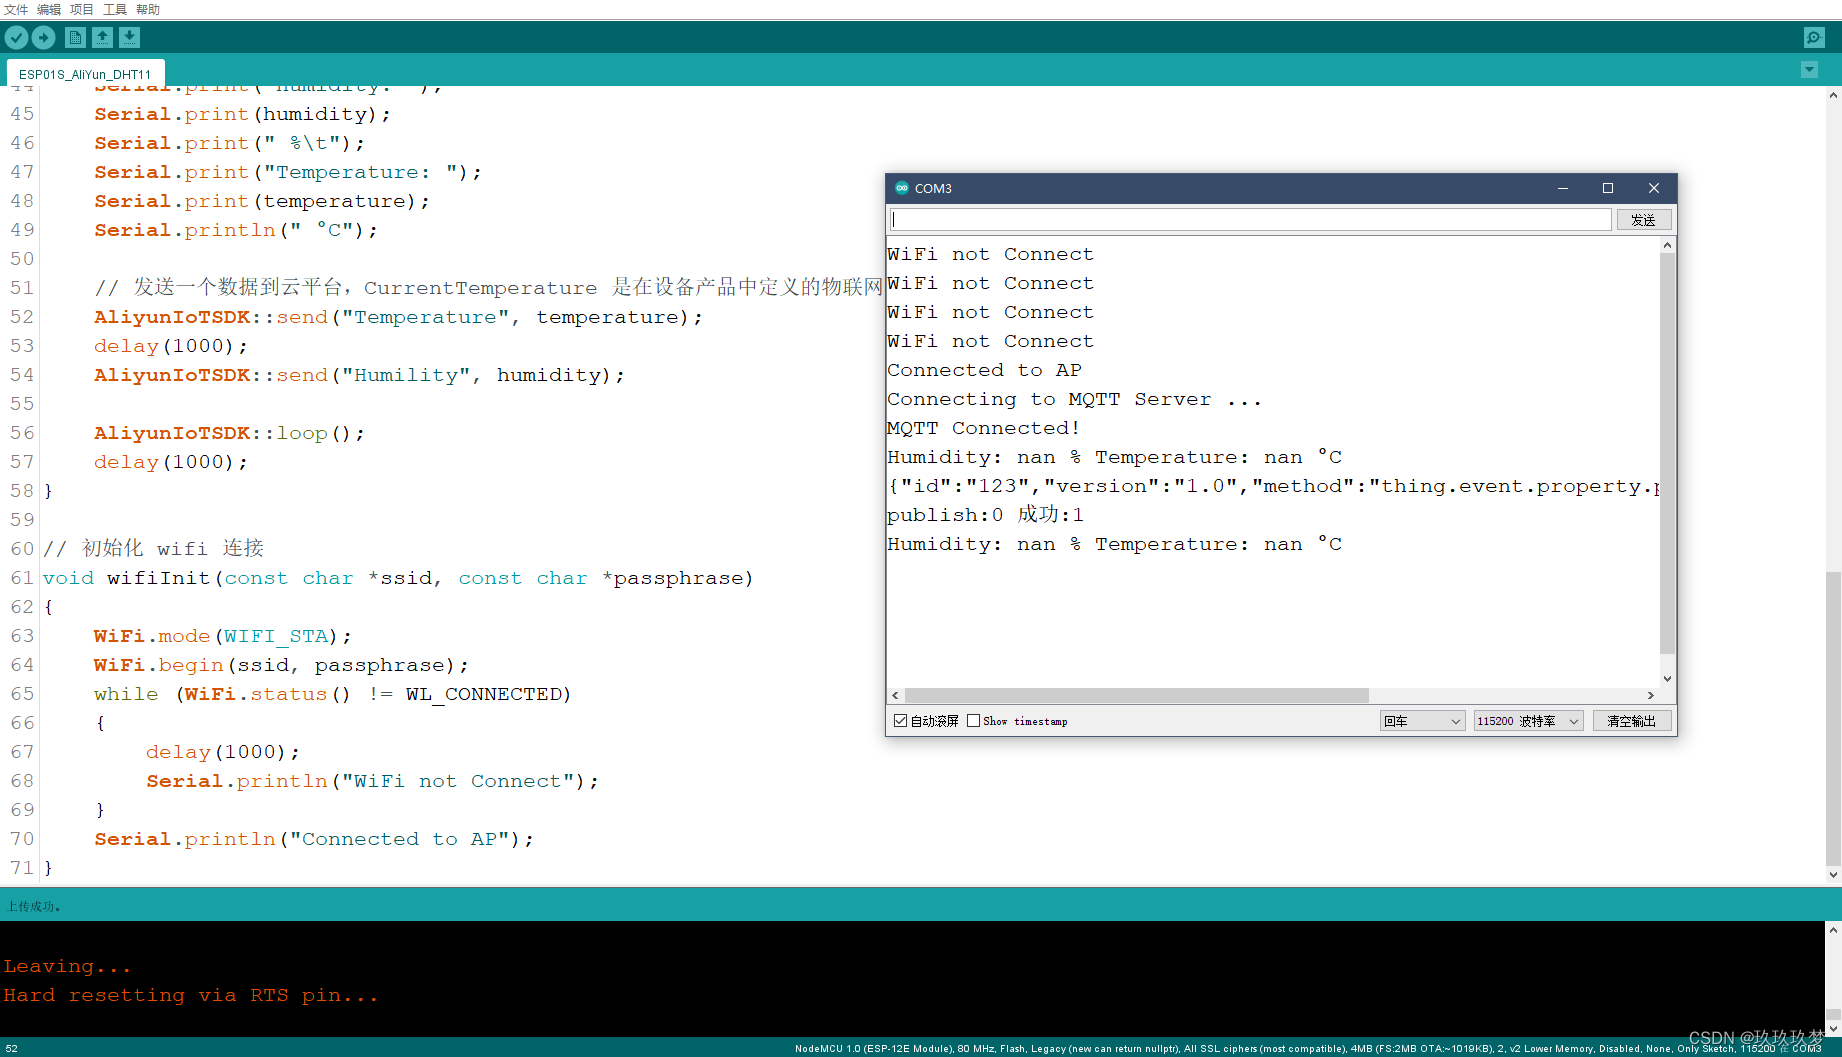1842x1057 pixels.
Task: Open the tab dropdown arrow menu
Action: (x=1809, y=70)
